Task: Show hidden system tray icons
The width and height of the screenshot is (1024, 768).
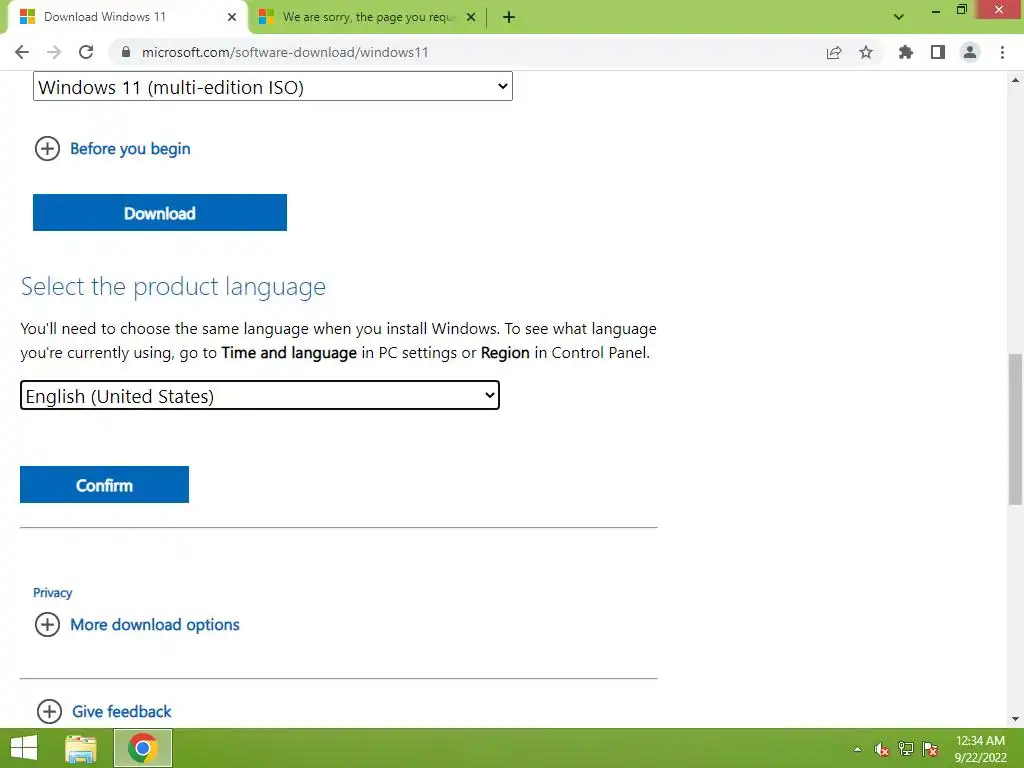Action: [857, 750]
